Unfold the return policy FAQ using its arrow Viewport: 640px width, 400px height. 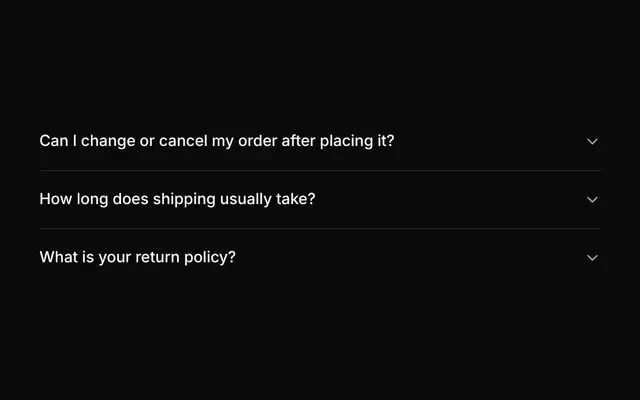pos(592,258)
